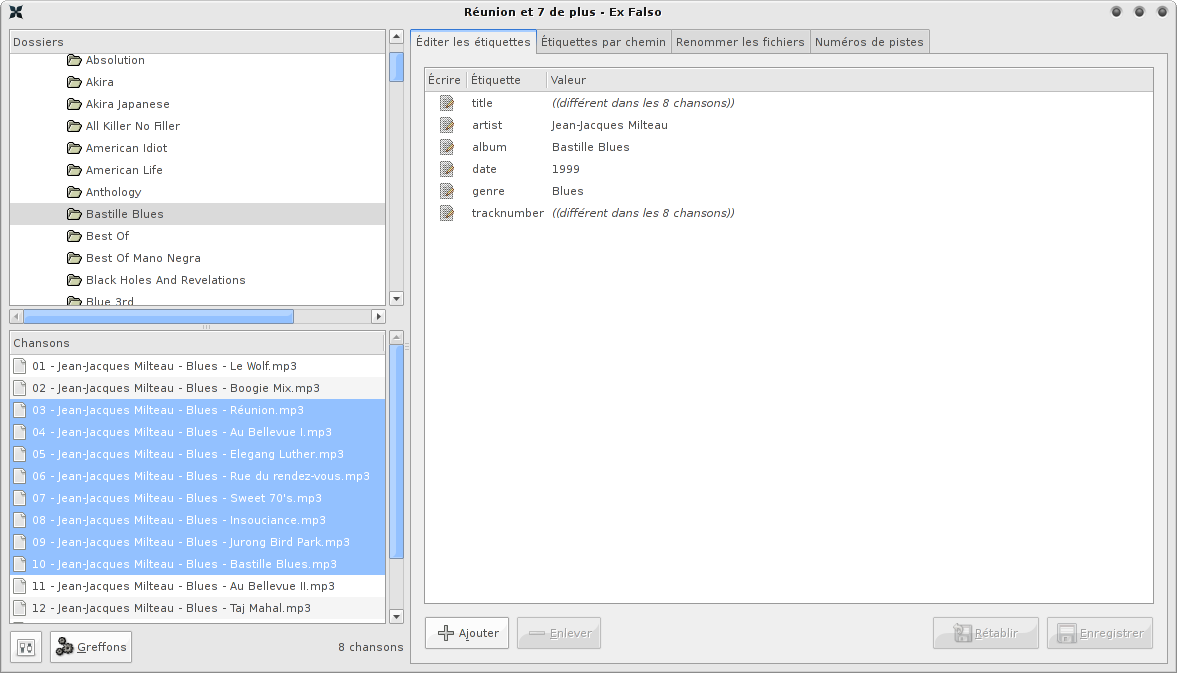Click the write icon for the album tag
1177x673 pixels.
447,147
